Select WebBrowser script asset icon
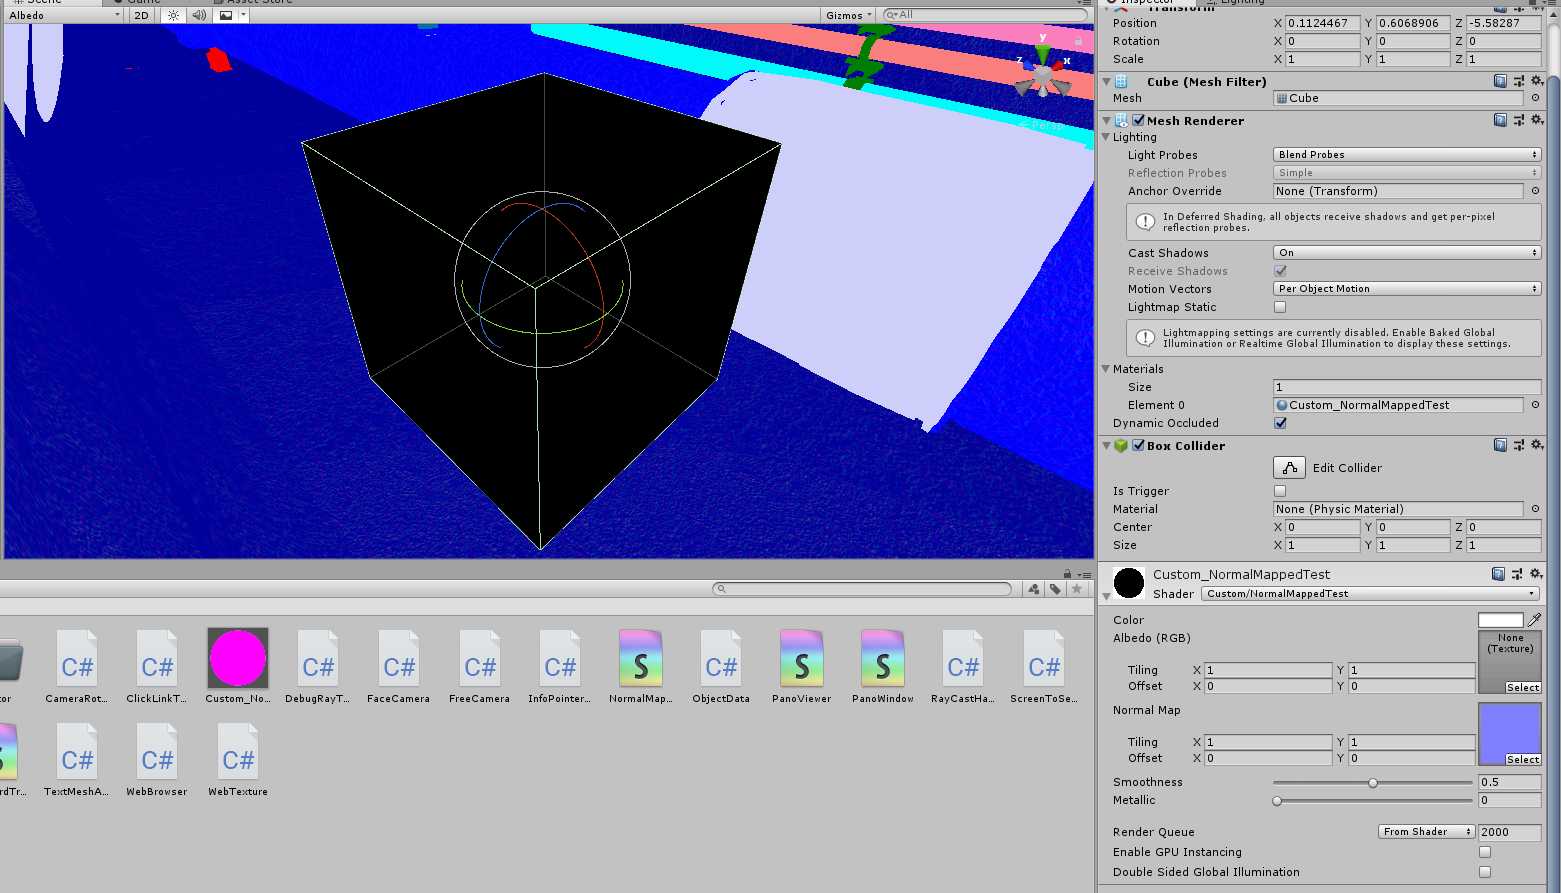 click(x=157, y=751)
